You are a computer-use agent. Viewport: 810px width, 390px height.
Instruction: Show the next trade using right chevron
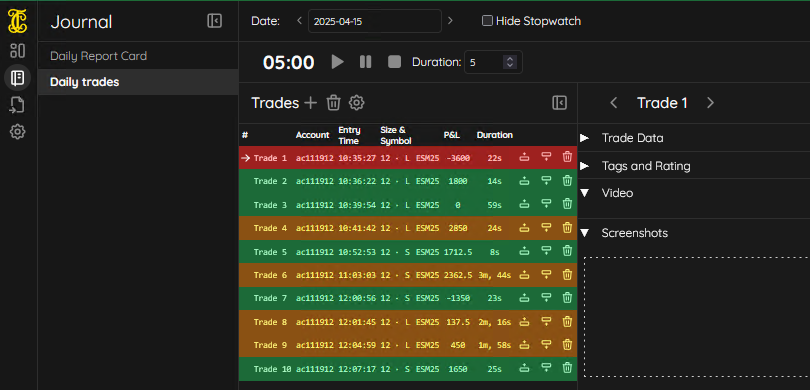tap(710, 103)
